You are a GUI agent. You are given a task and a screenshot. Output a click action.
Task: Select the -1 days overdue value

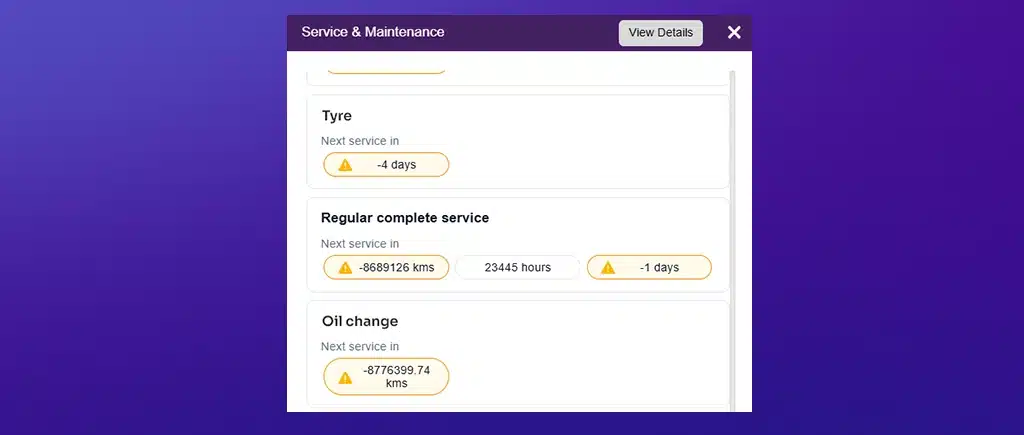point(660,268)
